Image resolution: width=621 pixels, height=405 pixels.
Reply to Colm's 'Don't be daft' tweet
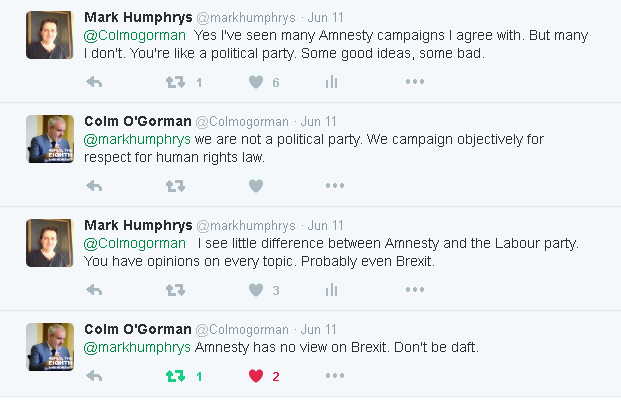click(x=95, y=376)
